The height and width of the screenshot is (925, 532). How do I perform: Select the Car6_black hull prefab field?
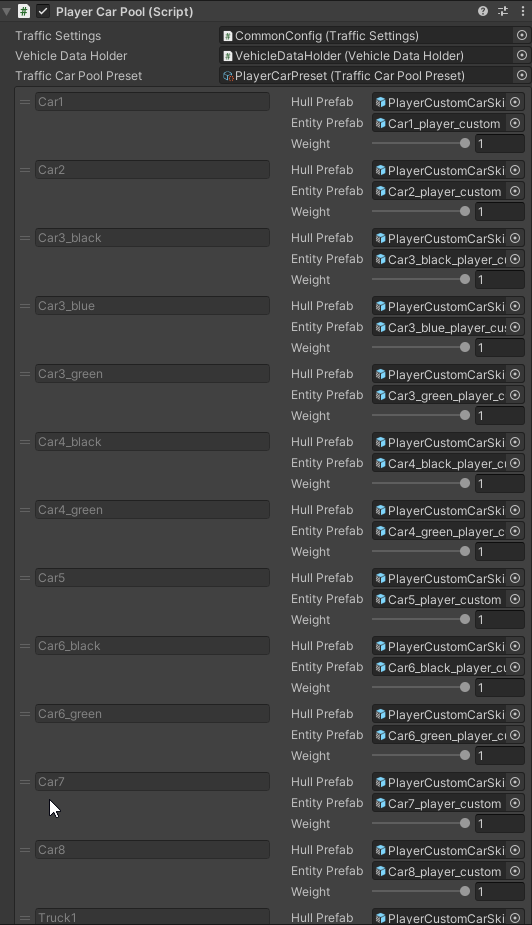pyautogui.click(x=439, y=647)
